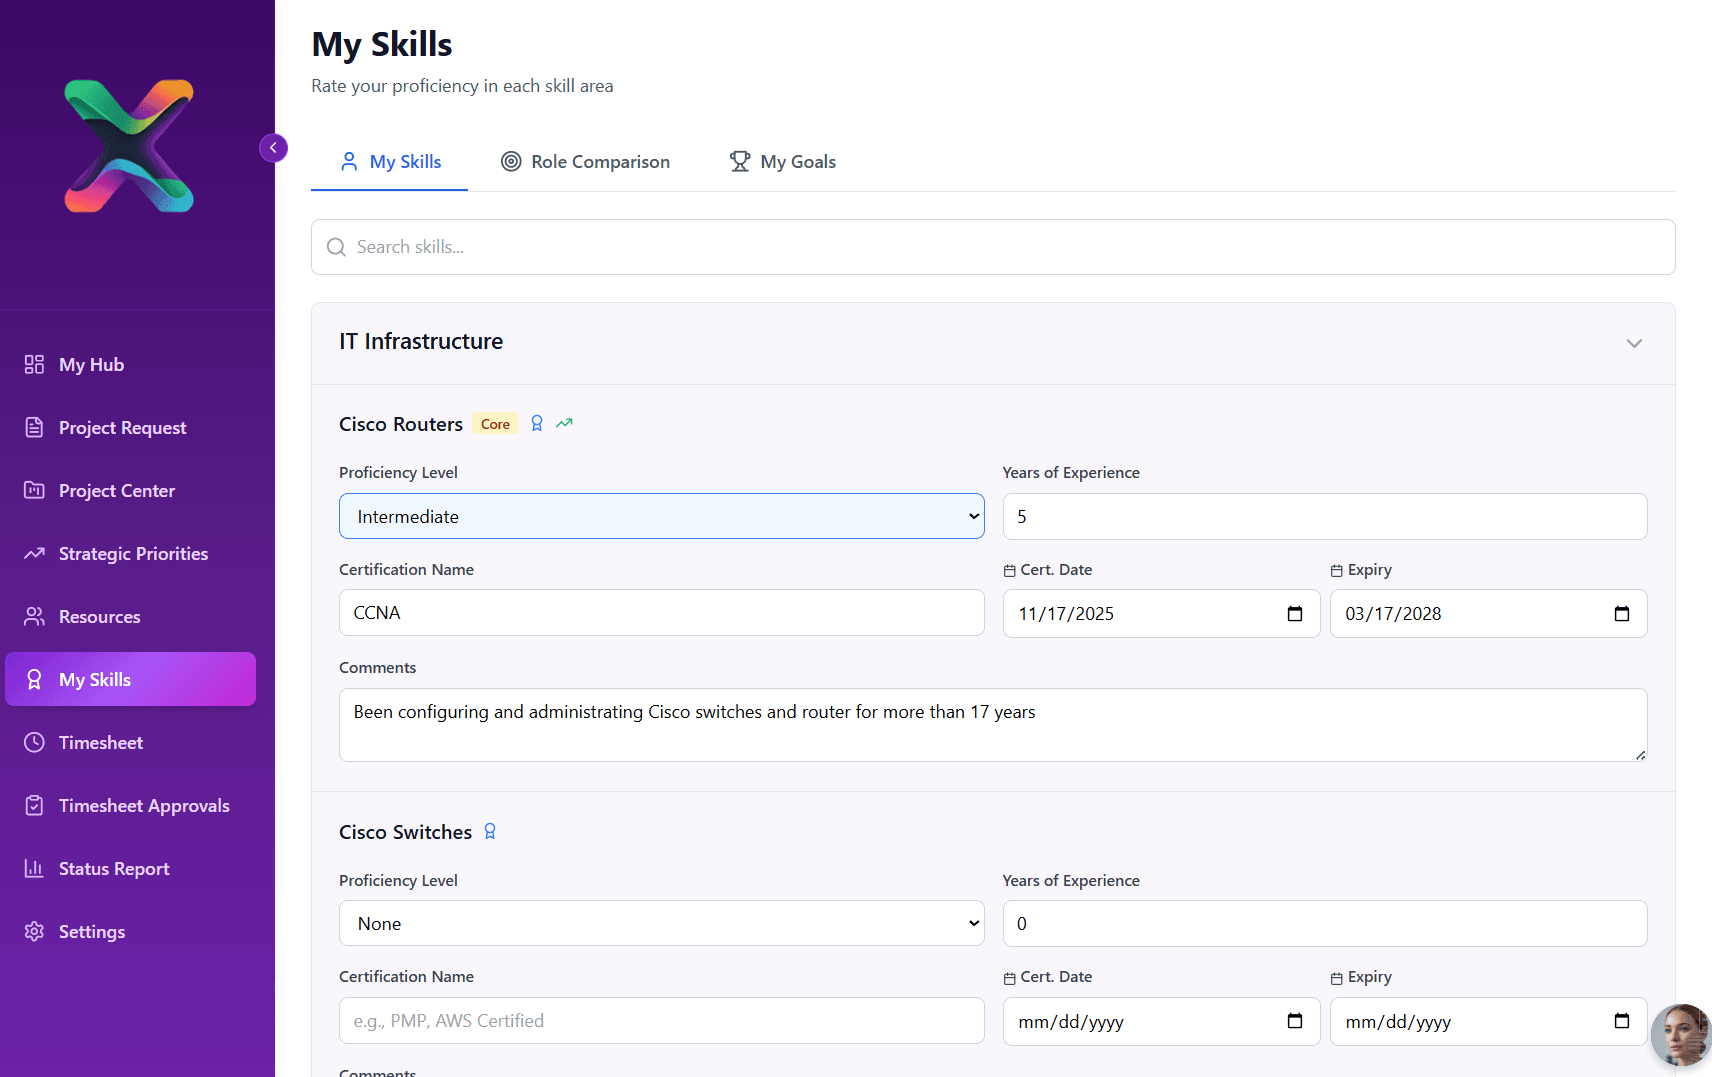This screenshot has width=1712, height=1077.
Task: Edit Cisco Routers Years of Experience field
Action: click(x=1325, y=516)
